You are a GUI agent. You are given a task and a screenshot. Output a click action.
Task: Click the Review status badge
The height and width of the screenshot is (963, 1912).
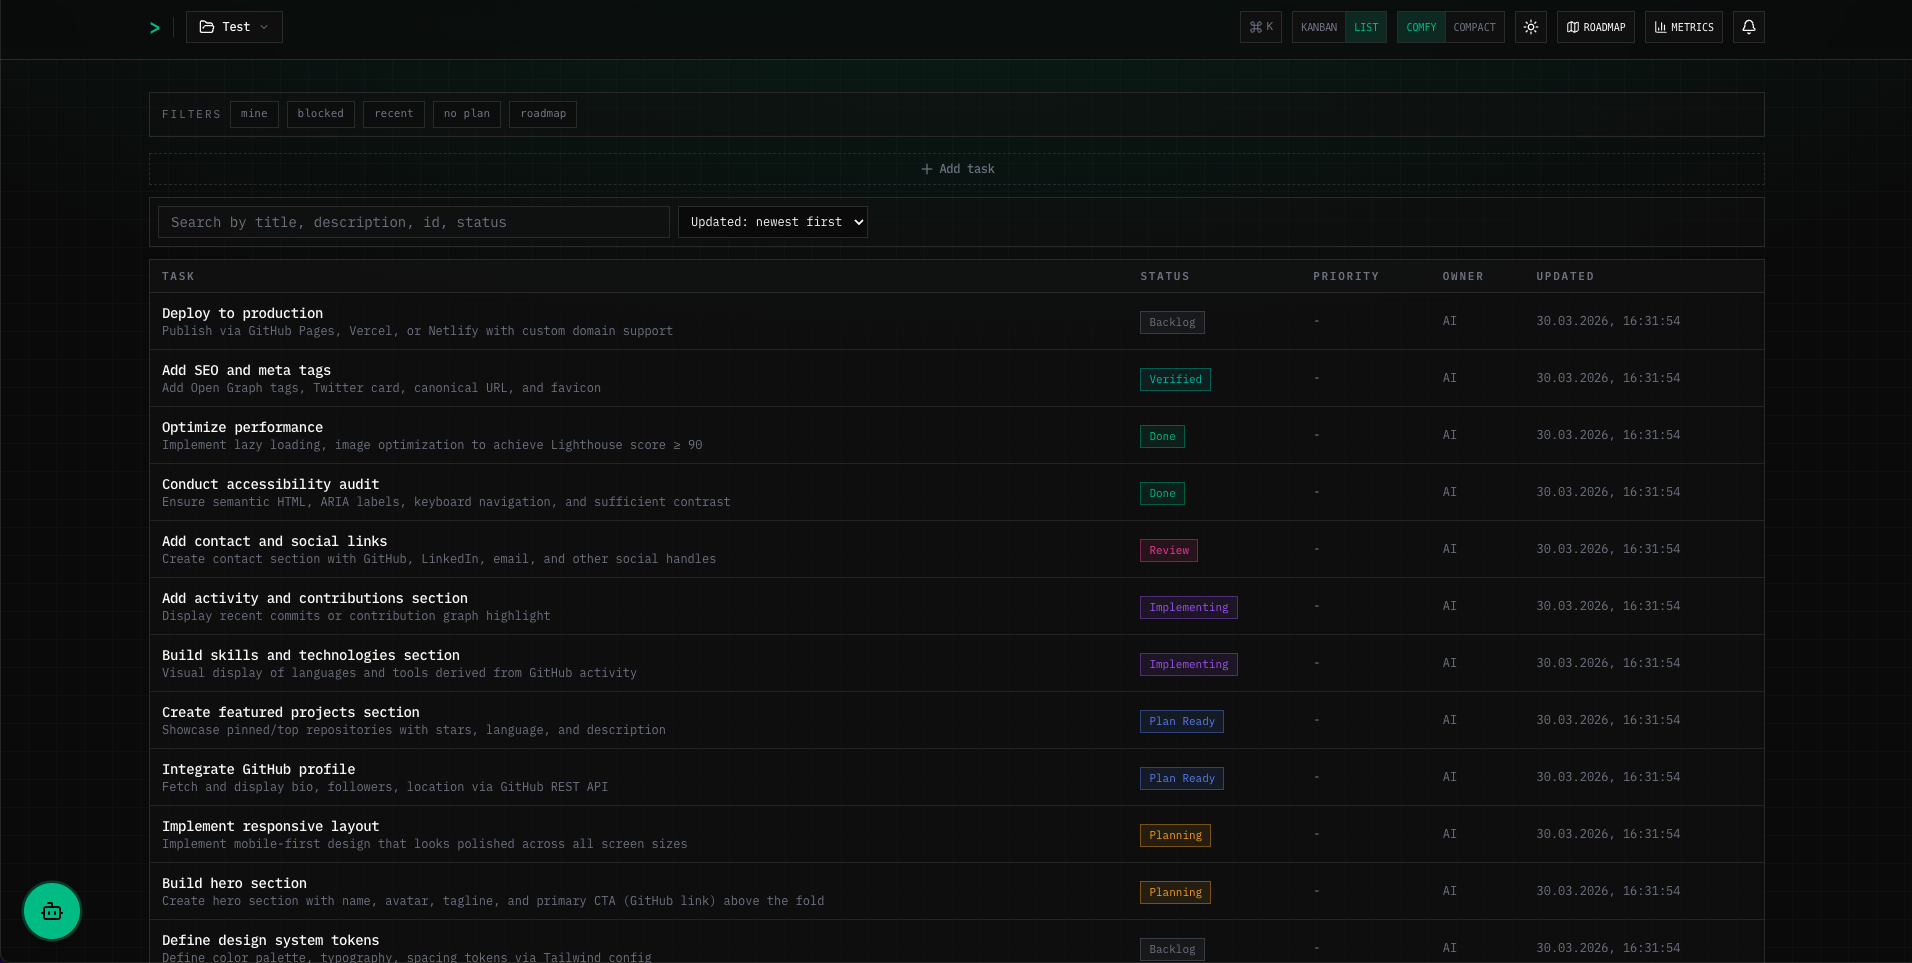(1169, 550)
